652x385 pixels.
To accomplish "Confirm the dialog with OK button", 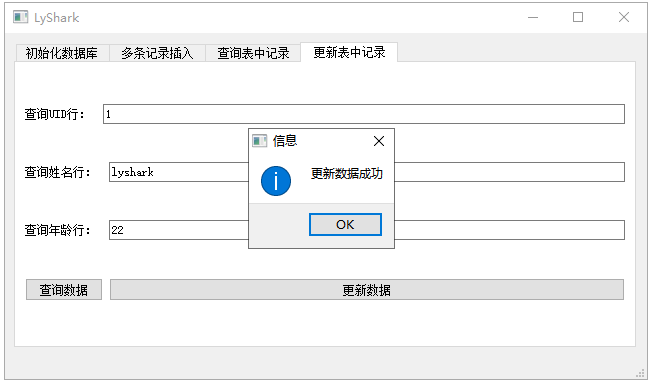I will pyautogui.click(x=345, y=225).
